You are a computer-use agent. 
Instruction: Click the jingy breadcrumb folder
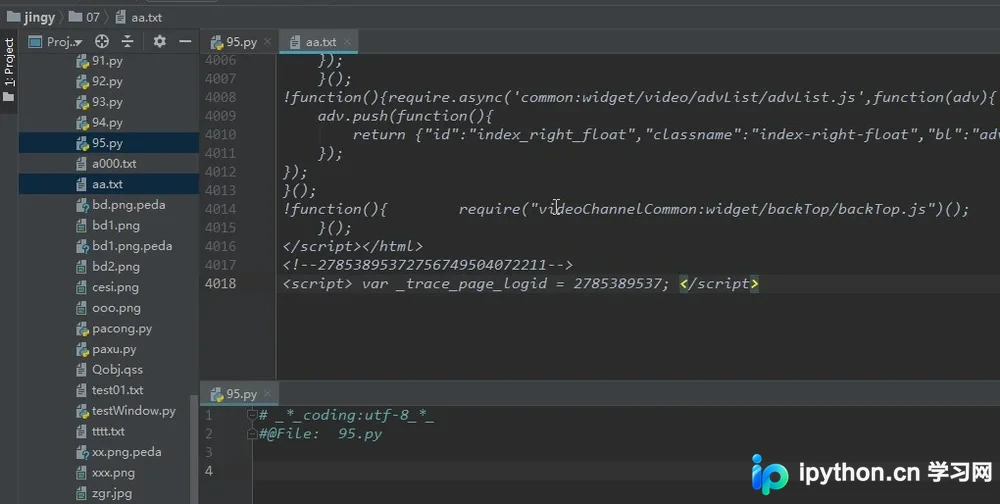click(31, 17)
